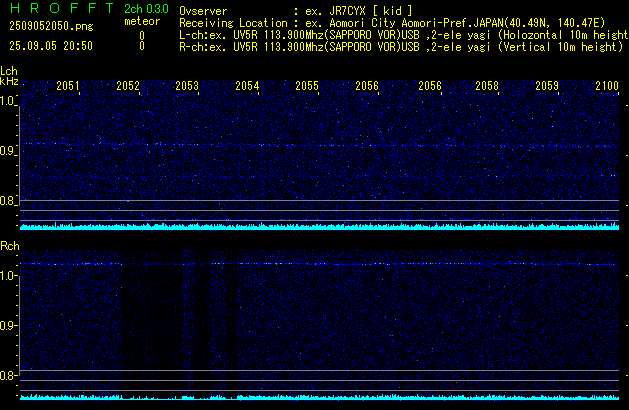Select the 2052 time marker
Screen dimensions: 629x410
(128, 85)
